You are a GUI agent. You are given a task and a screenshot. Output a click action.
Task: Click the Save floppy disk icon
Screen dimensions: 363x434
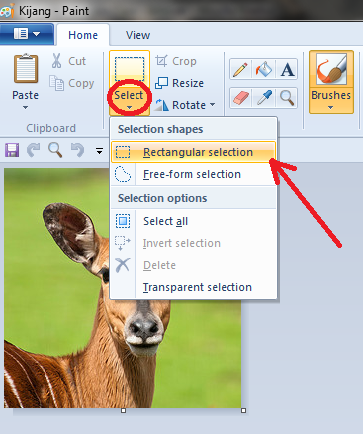click(x=12, y=150)
